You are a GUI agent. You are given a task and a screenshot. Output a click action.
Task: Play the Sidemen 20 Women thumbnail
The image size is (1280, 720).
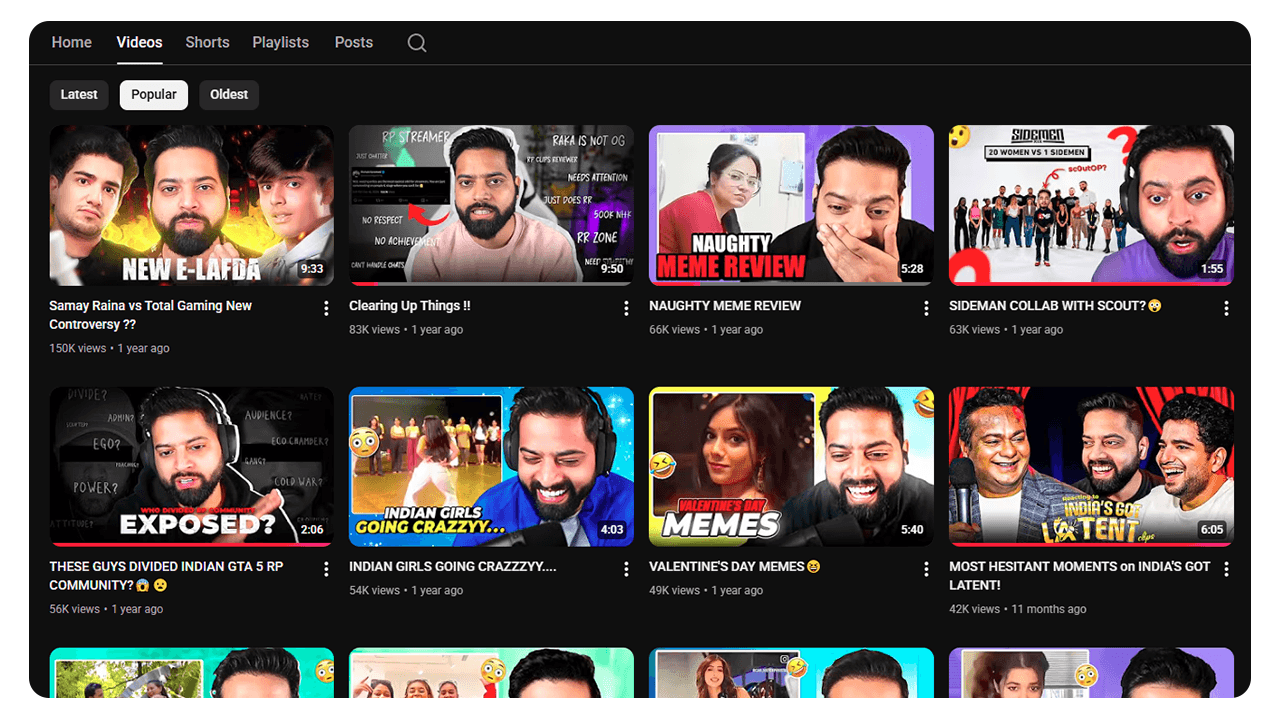pos(1091,205)
